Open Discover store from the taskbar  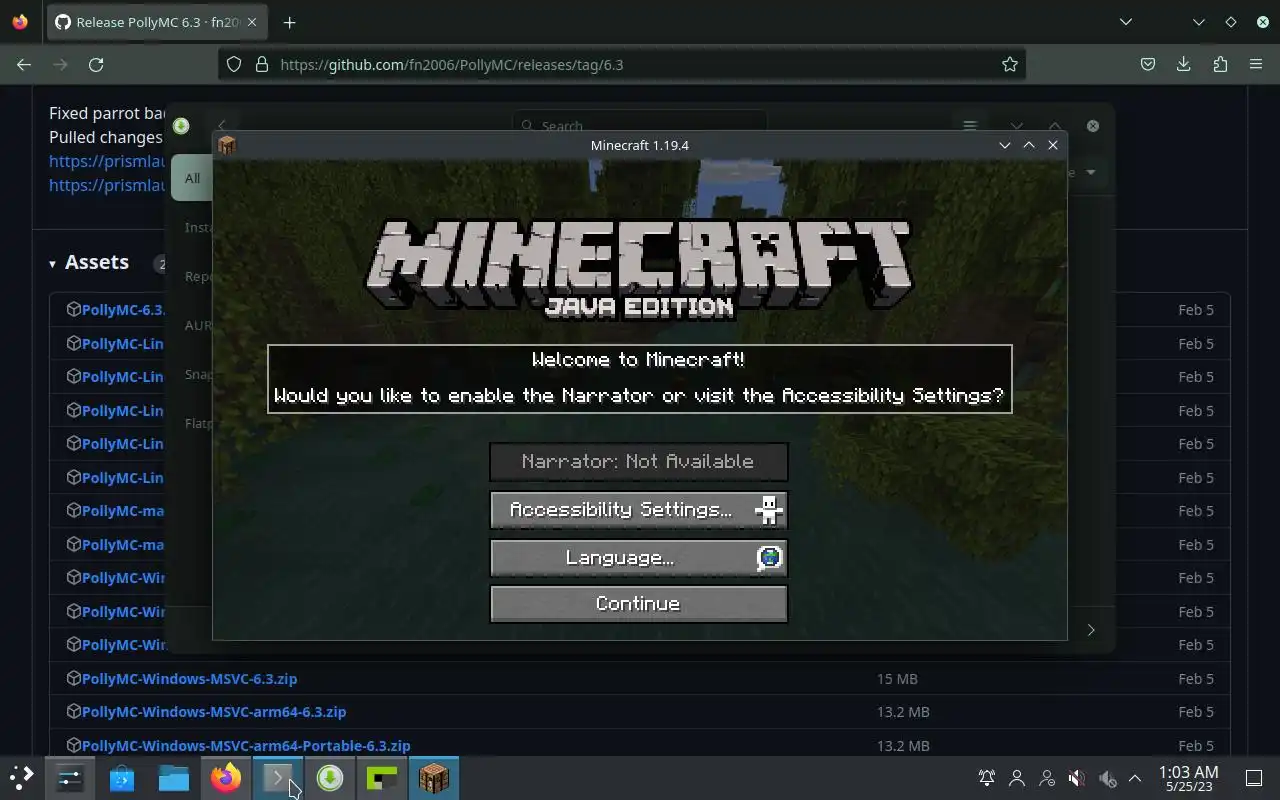pos(122,777)
